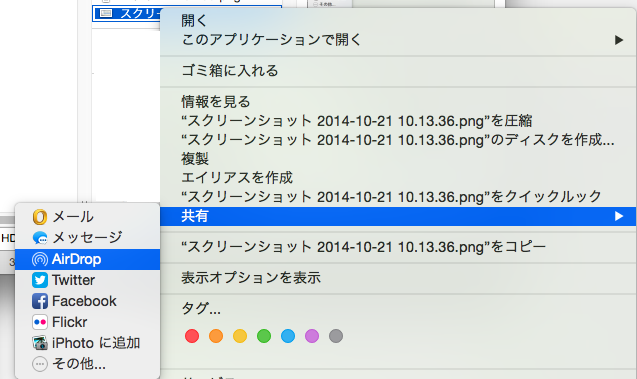
Task: Click the Facebook logo icon
Action: 40,301
